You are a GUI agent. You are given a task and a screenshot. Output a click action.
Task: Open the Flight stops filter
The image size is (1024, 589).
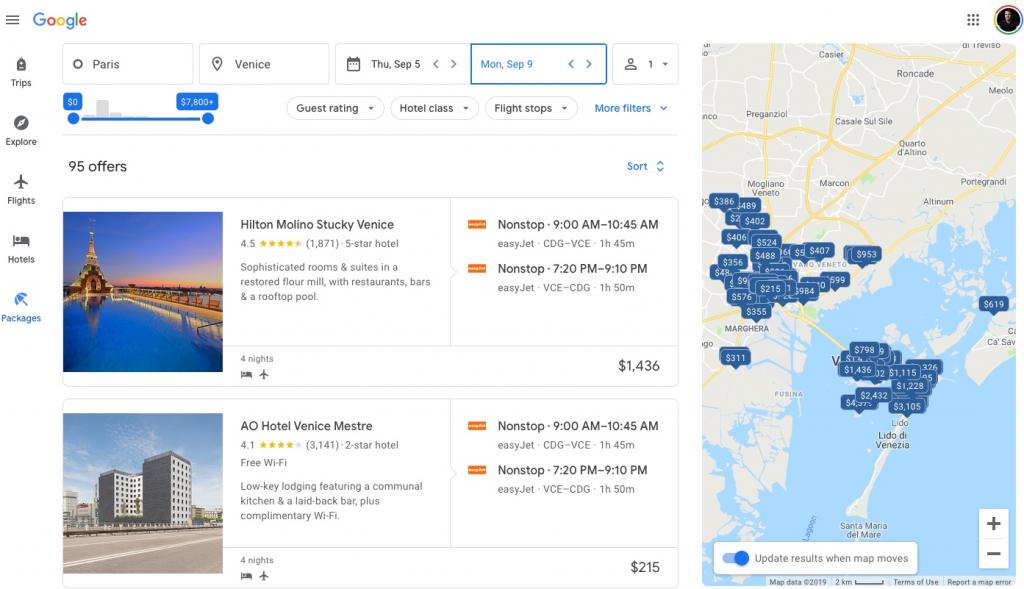coord(531,108)
